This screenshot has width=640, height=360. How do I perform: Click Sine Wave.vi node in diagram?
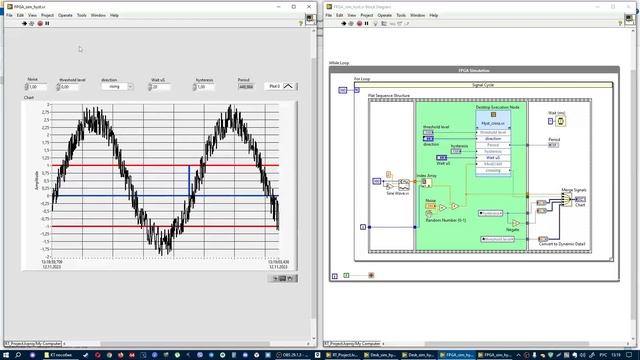coord(404,185)
